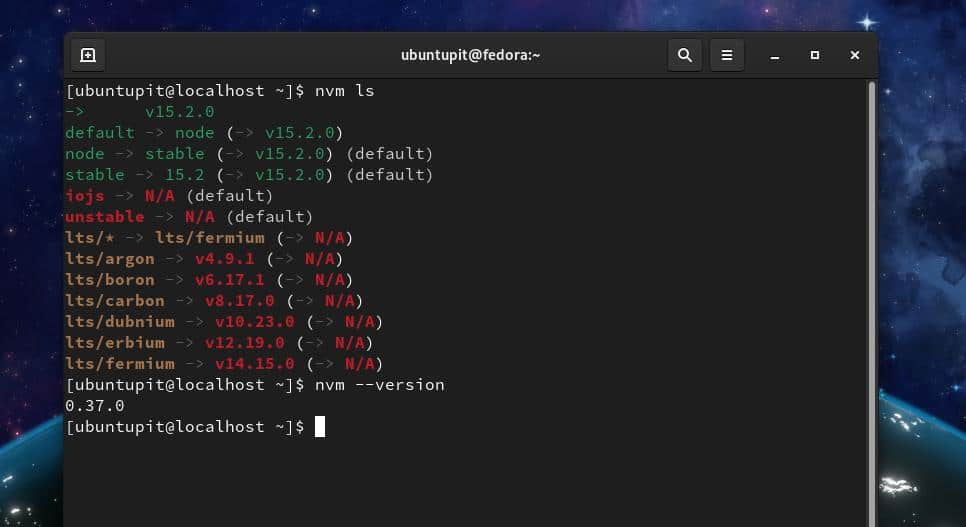The image size is (966, 527).
Task: Click the search magnifier icon
Action: (x=685, y=55)
